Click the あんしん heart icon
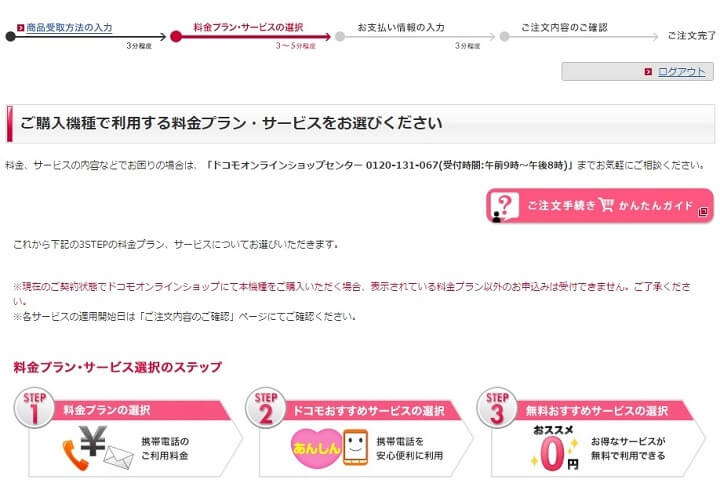 point(316,448)
